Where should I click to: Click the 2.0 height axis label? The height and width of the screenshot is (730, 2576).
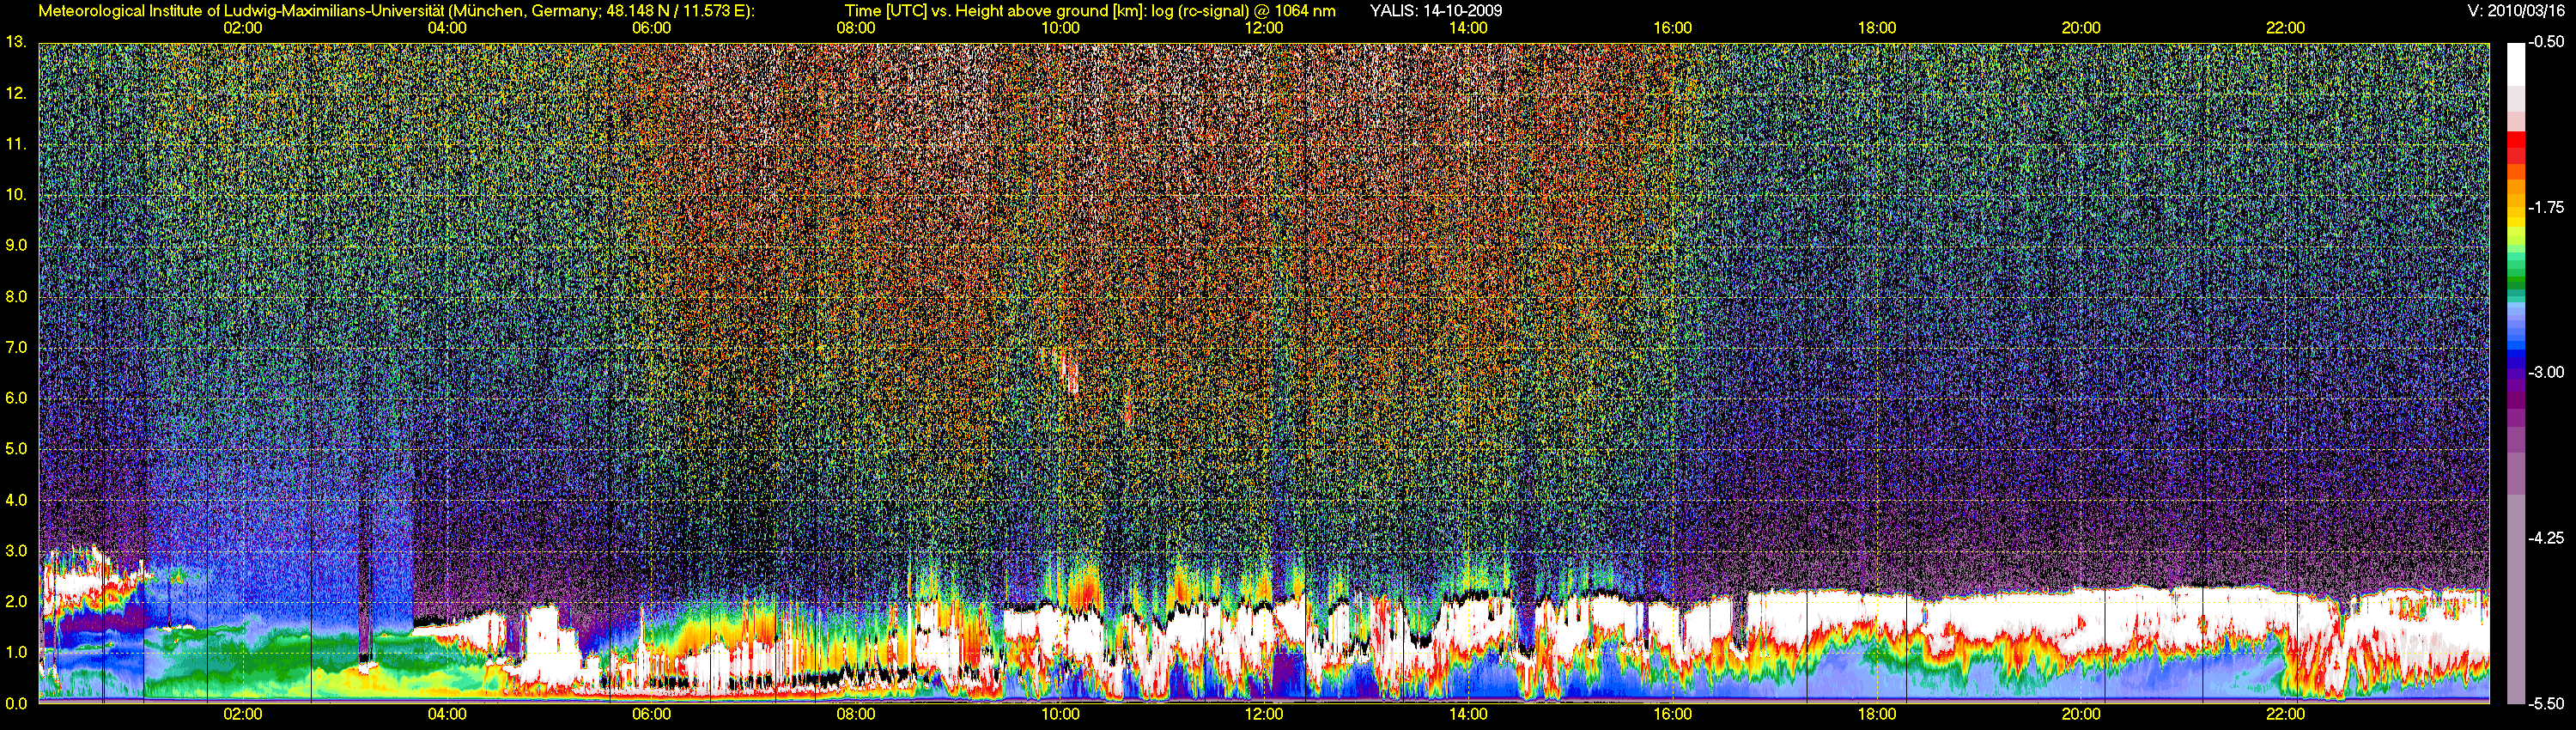[16, 601]
